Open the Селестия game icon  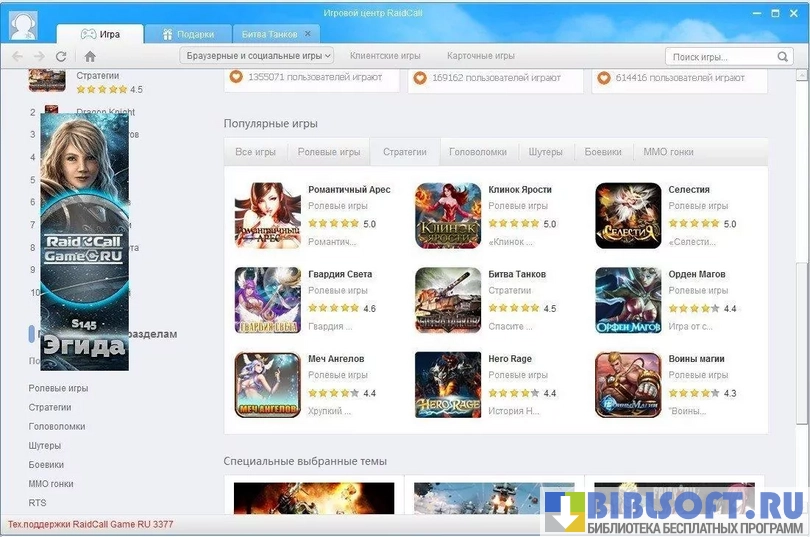(628, 215)
